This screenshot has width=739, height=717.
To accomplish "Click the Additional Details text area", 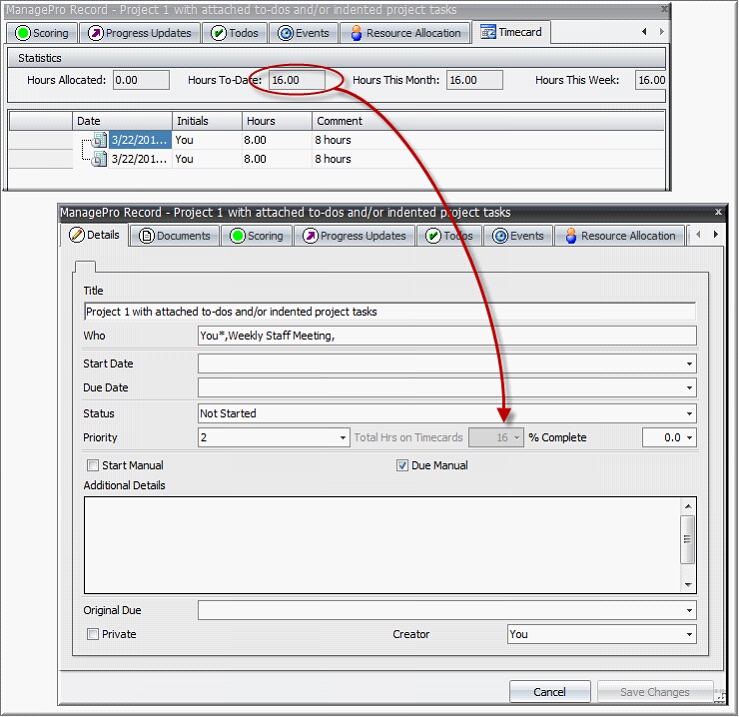I will point(382,545).
